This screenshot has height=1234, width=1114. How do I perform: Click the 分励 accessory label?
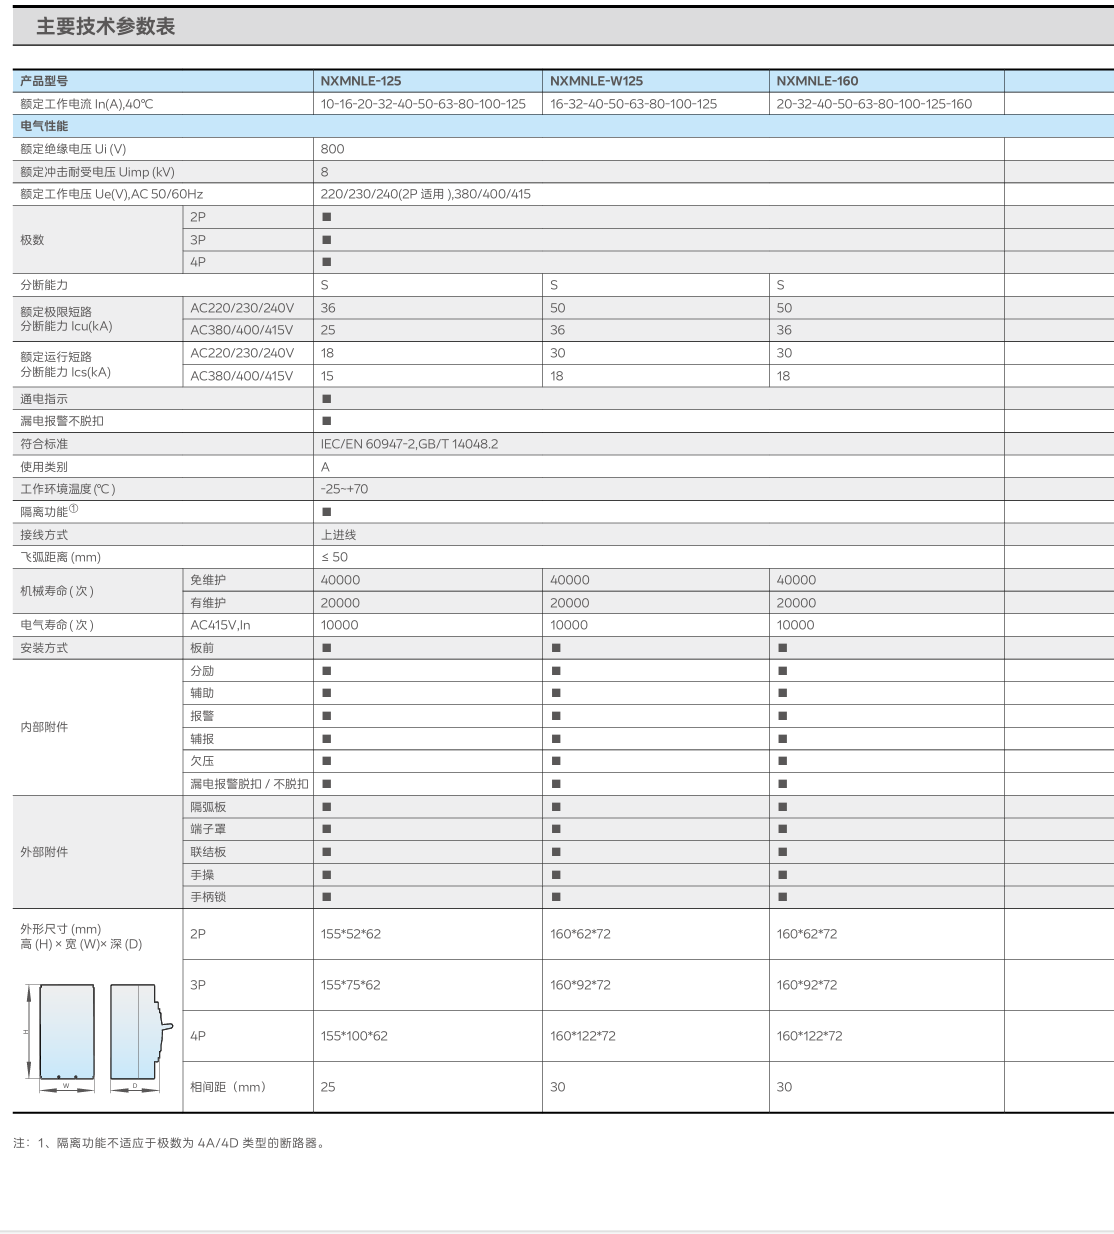202,671
